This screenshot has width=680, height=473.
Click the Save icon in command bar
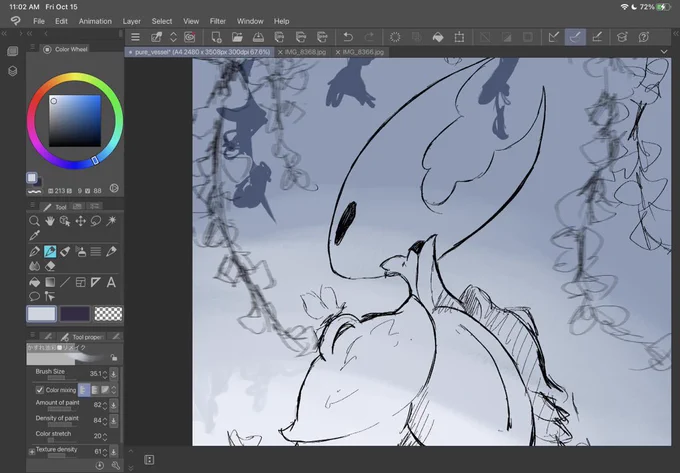pos(258,37)
